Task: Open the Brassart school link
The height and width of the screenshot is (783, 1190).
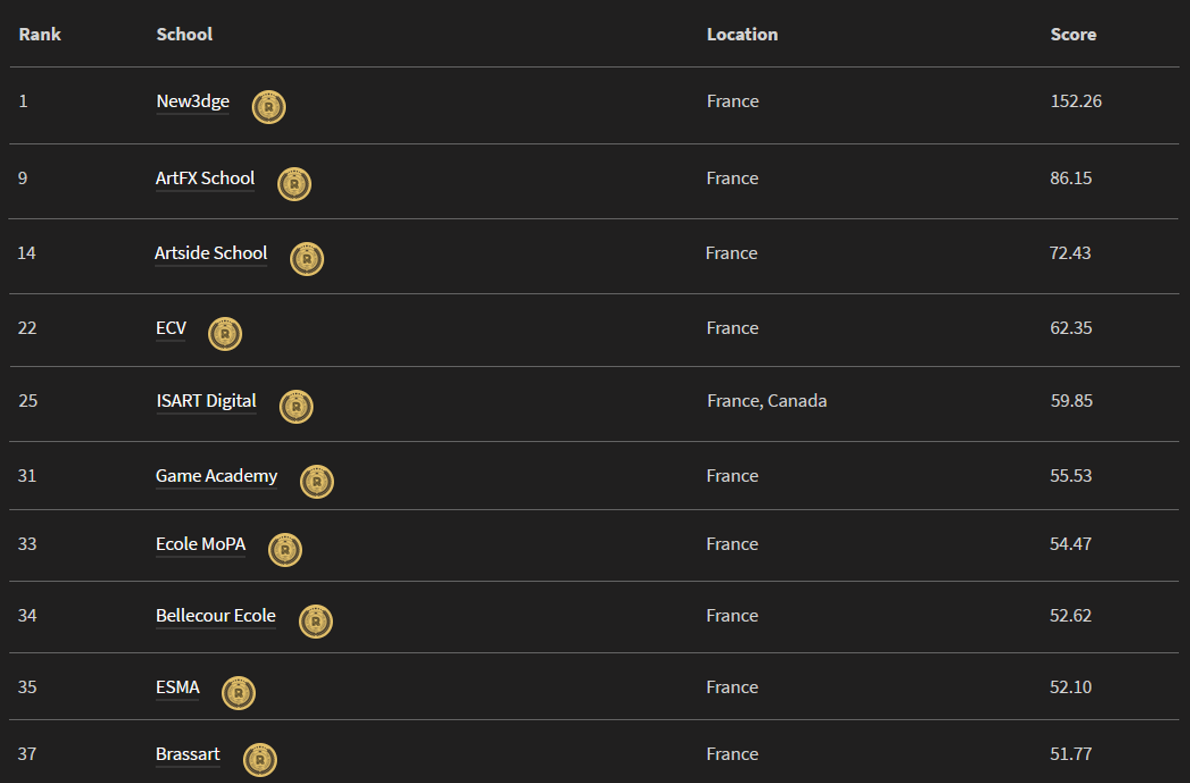Action: pos(188,753)
